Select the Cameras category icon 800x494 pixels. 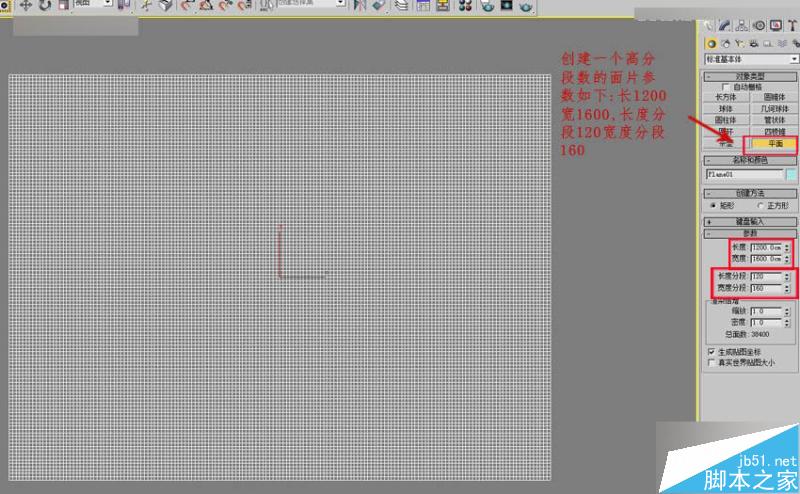click(x=754, y=44)
